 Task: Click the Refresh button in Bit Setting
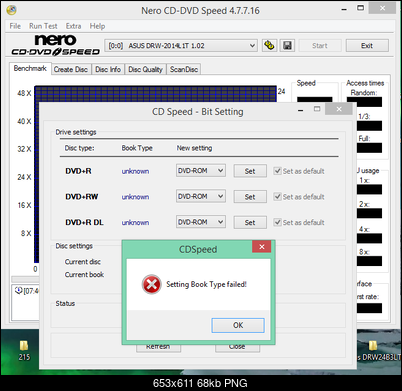[x=158, y=347]
